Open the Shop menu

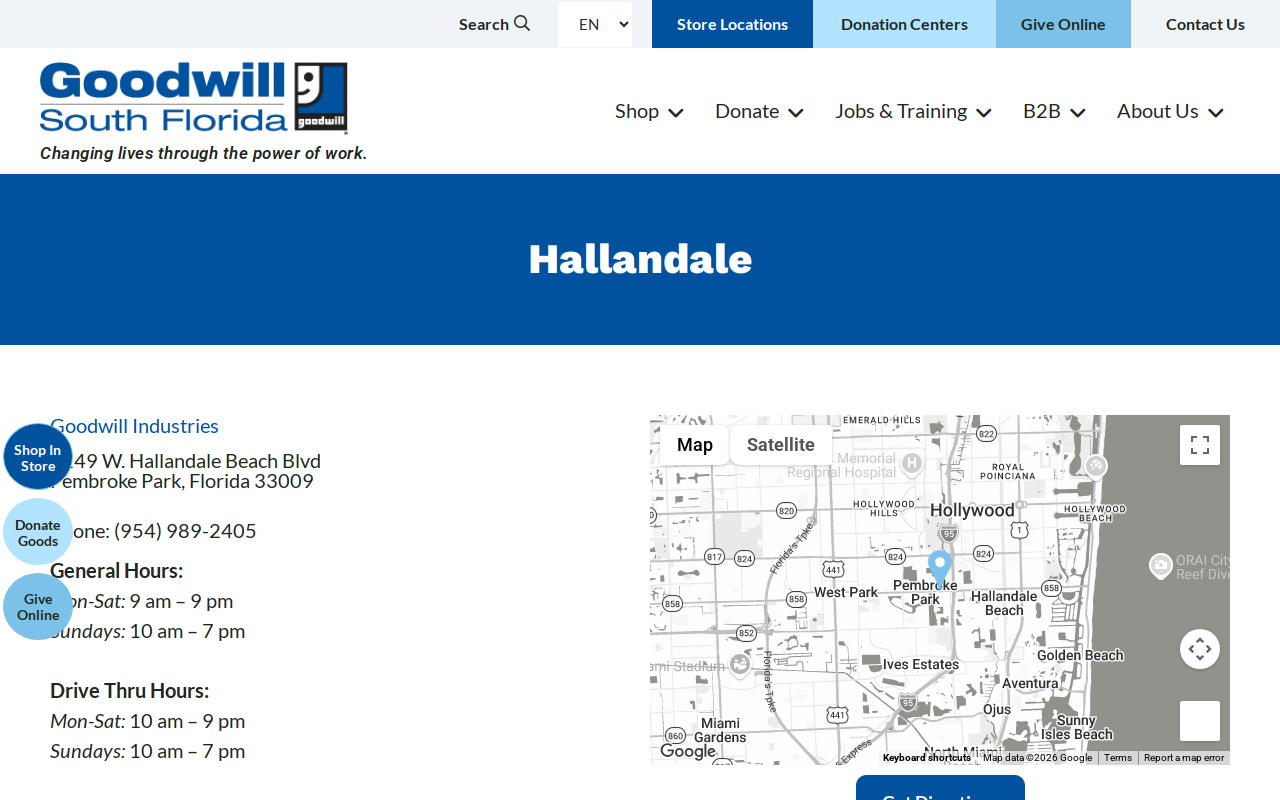[637, 111]
